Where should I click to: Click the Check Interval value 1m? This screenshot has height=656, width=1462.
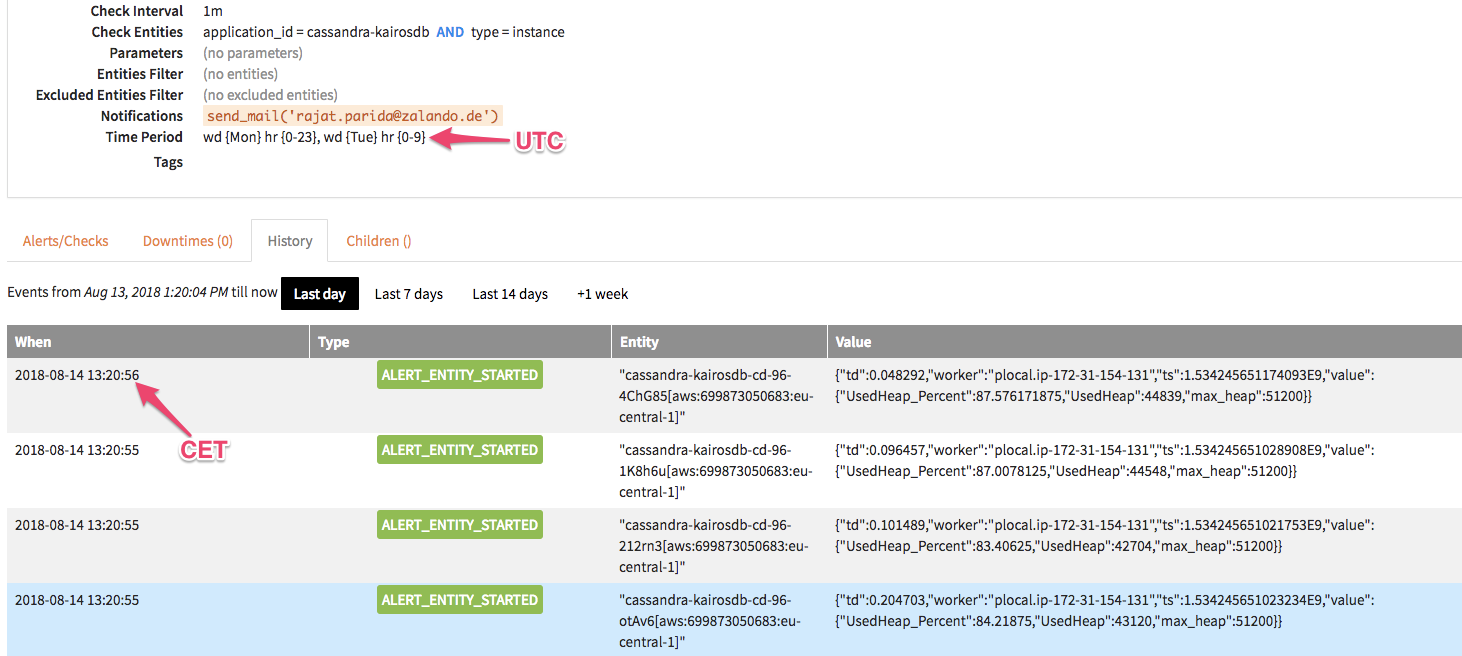[213, 11]
